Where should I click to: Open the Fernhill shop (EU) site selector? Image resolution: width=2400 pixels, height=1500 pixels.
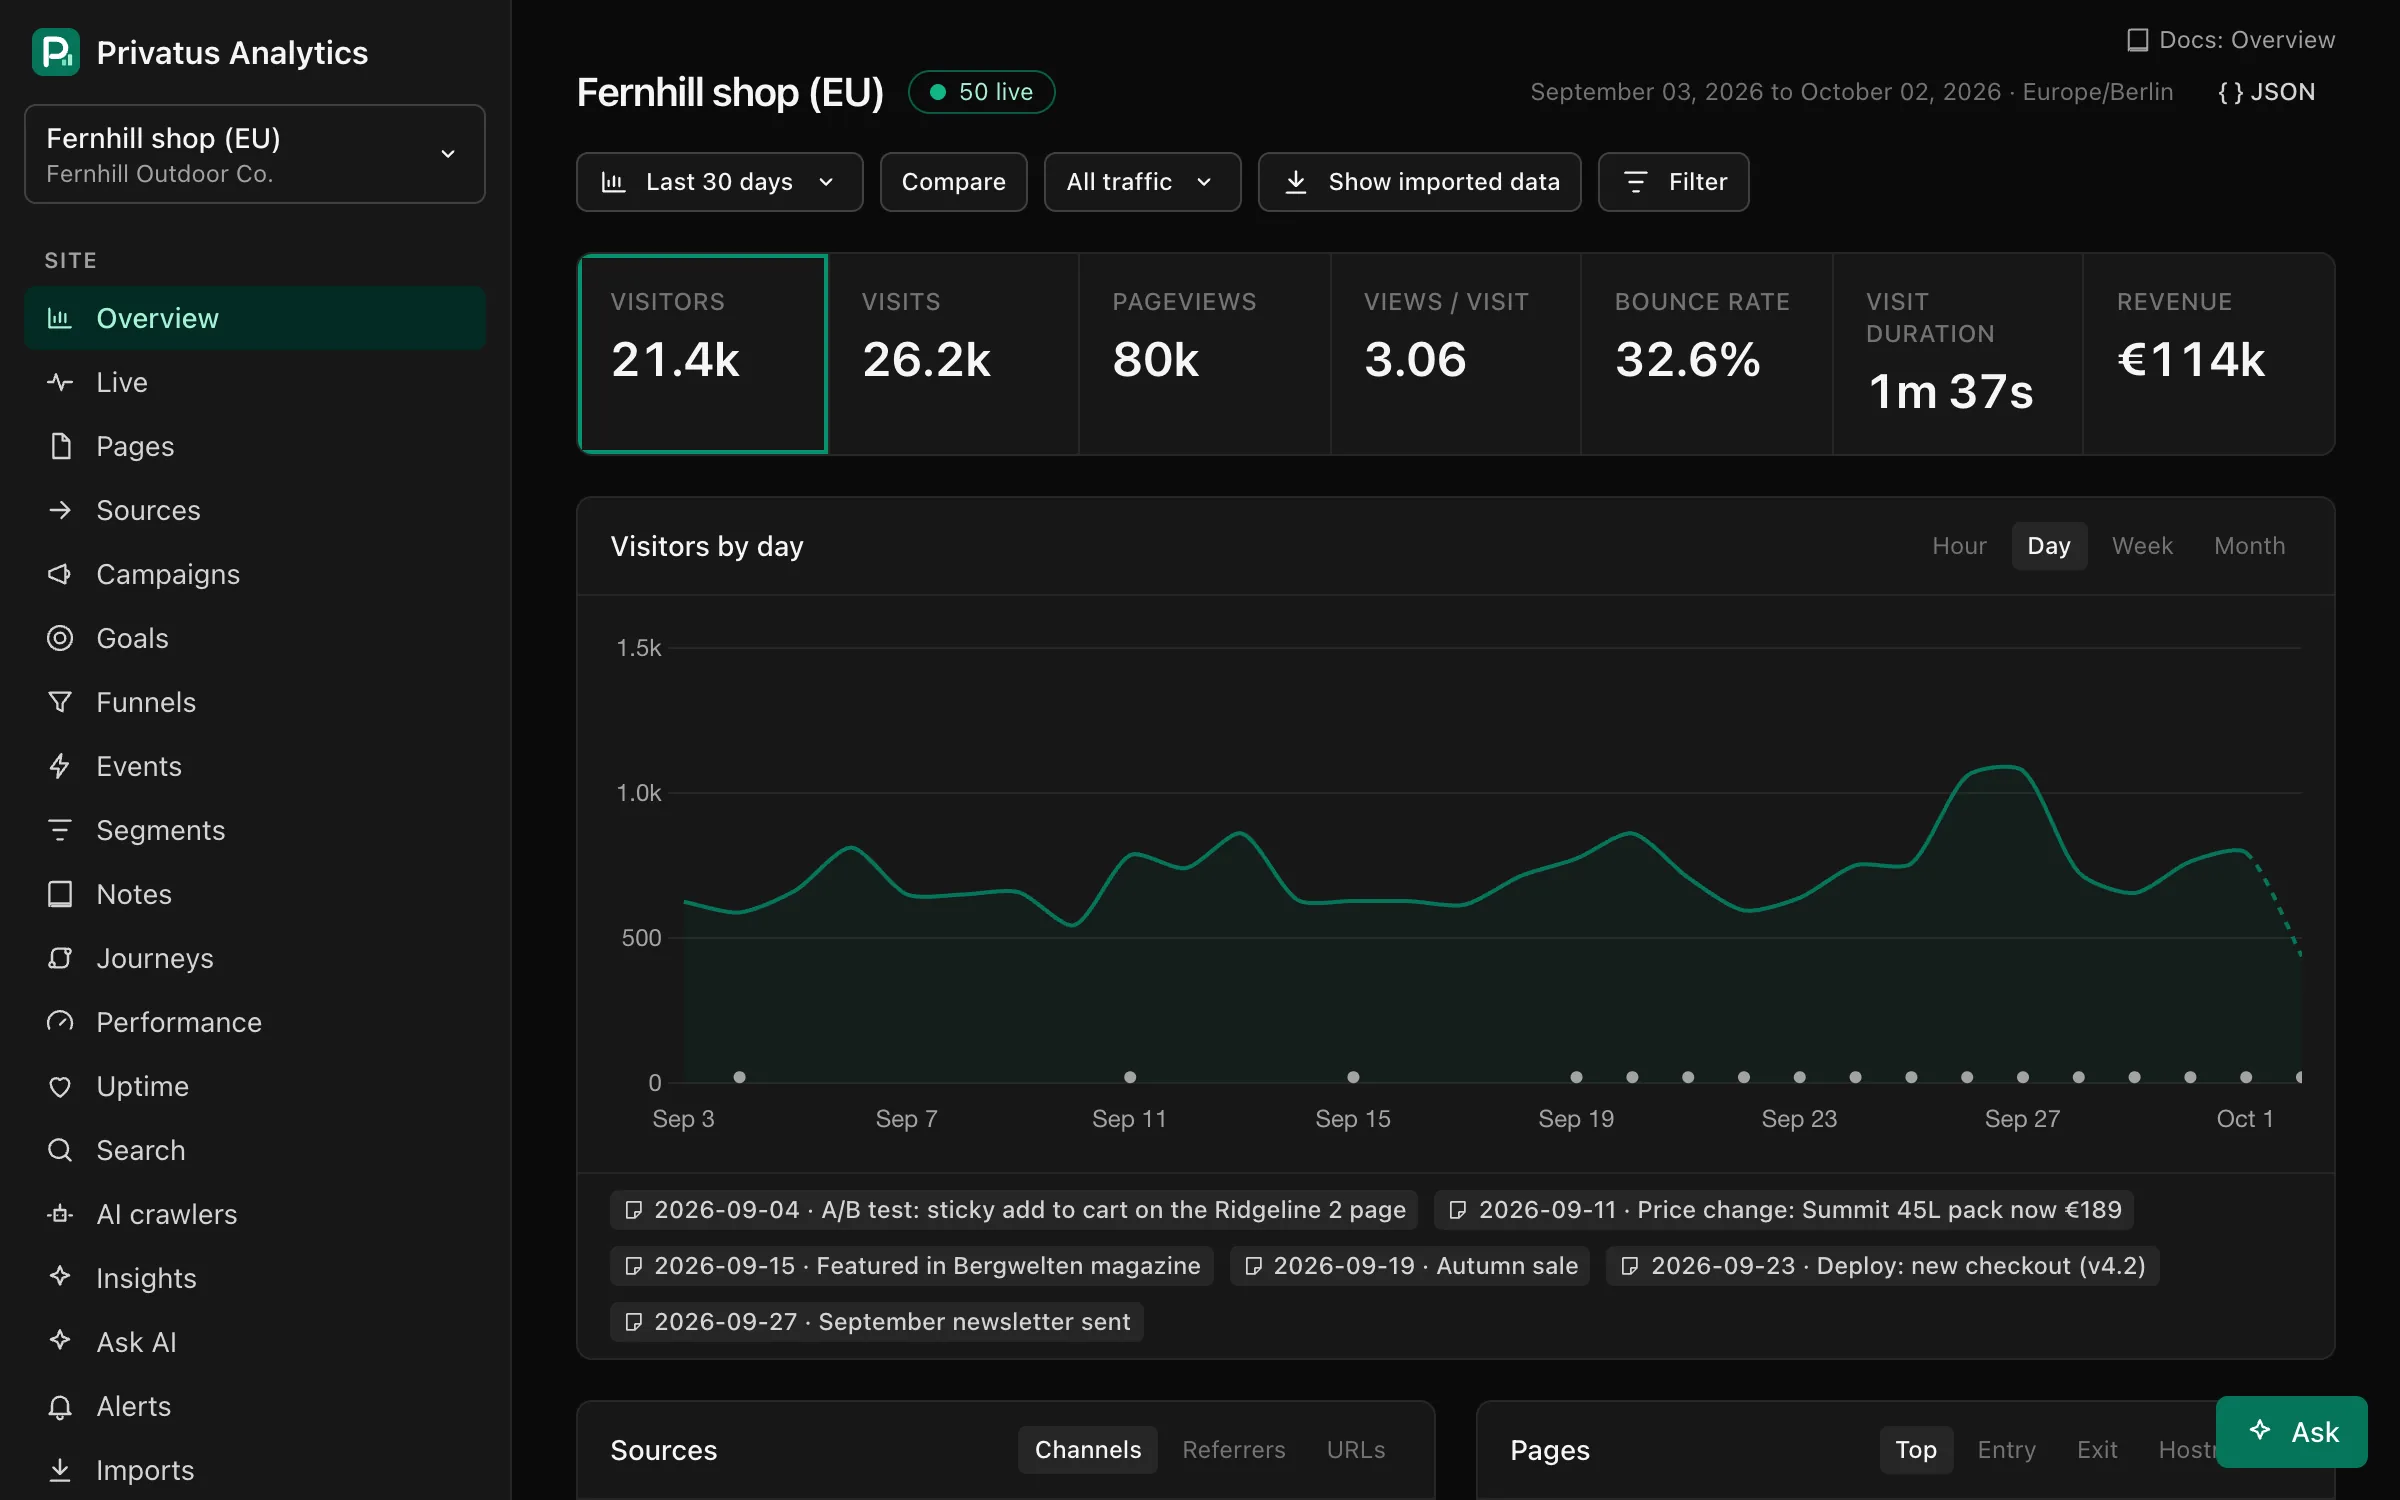tap(254, 154)
